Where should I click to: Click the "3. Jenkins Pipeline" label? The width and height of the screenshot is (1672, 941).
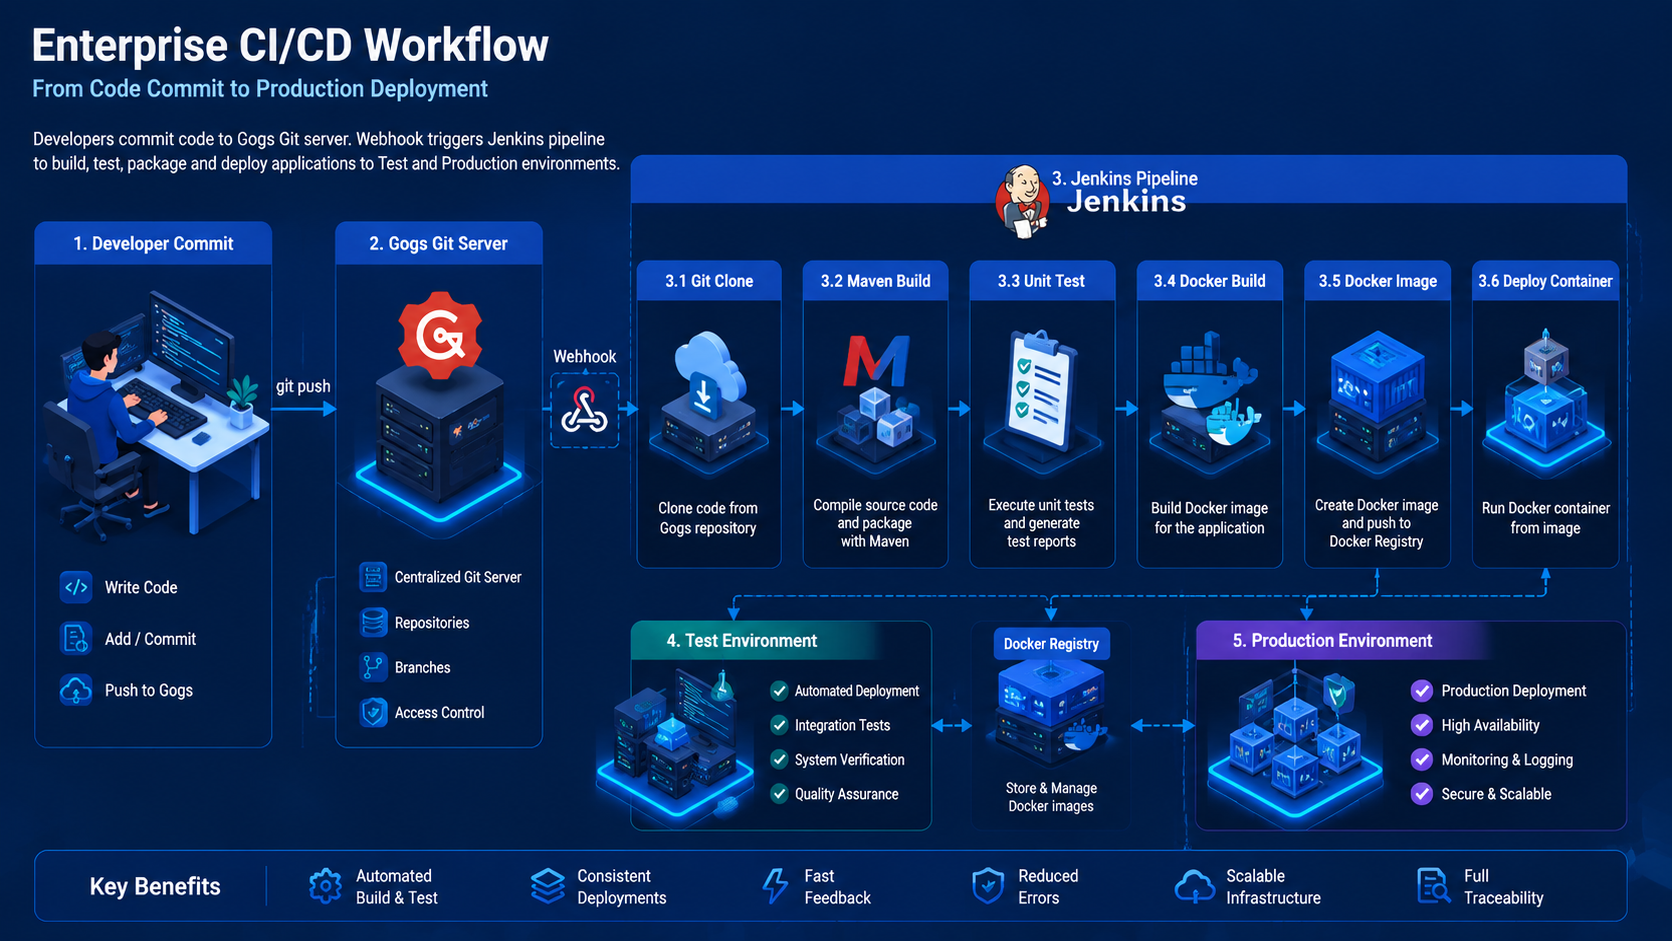point(1125,178)
